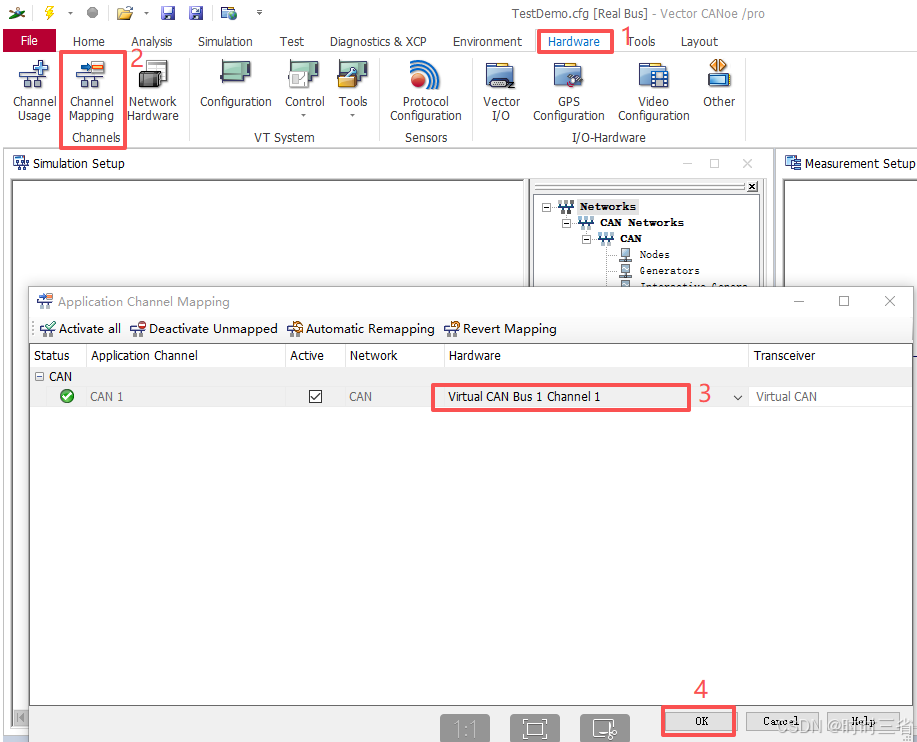Open Sensors Protocol Configuration
Screen dimensions: 917x742
[426, 91]
